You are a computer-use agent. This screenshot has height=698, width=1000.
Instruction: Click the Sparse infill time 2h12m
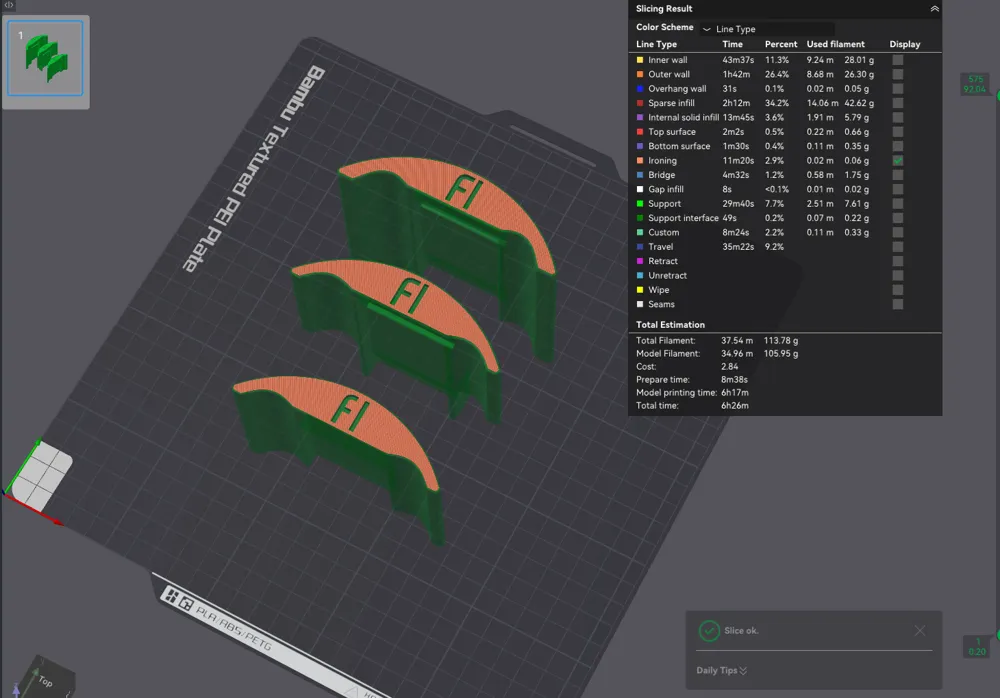click(735, 103)
